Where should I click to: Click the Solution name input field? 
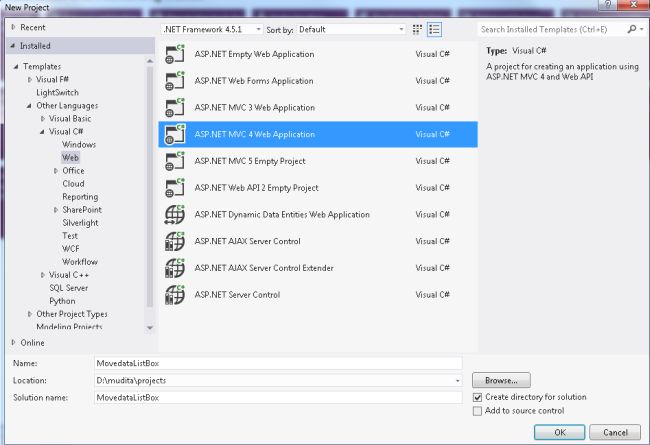278,398
